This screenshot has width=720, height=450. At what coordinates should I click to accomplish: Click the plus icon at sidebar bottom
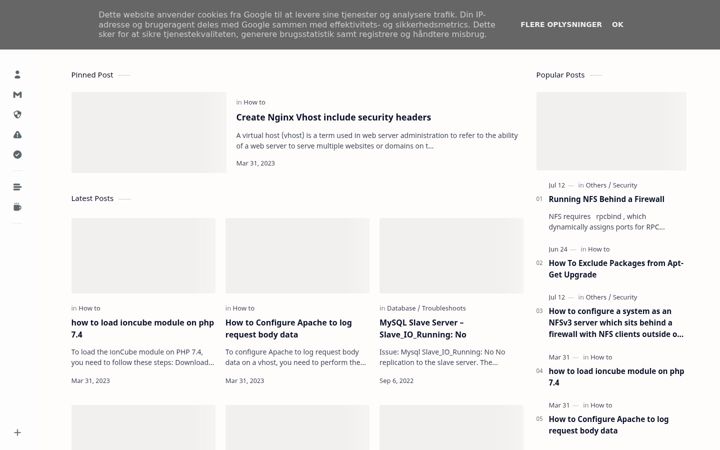click(x=17, y=433)
